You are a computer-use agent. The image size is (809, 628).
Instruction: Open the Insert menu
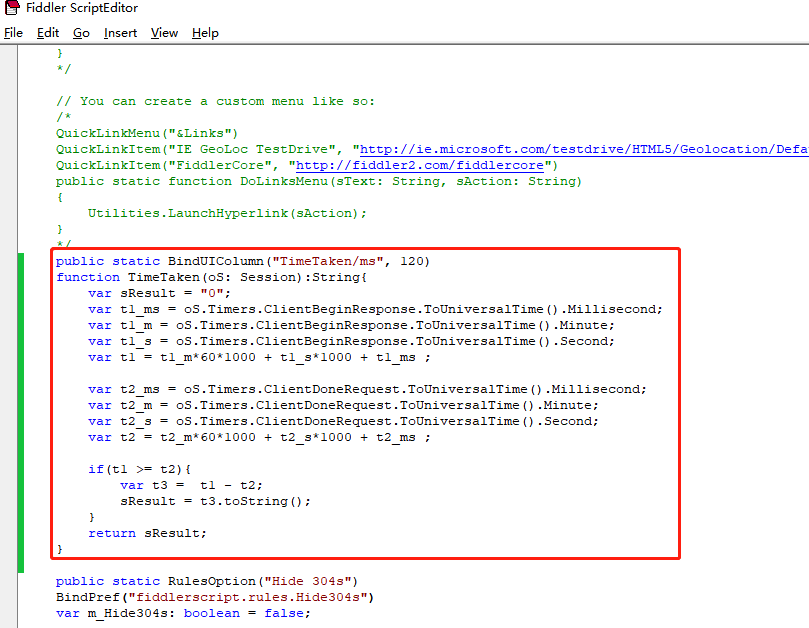[x=120, y=33]
